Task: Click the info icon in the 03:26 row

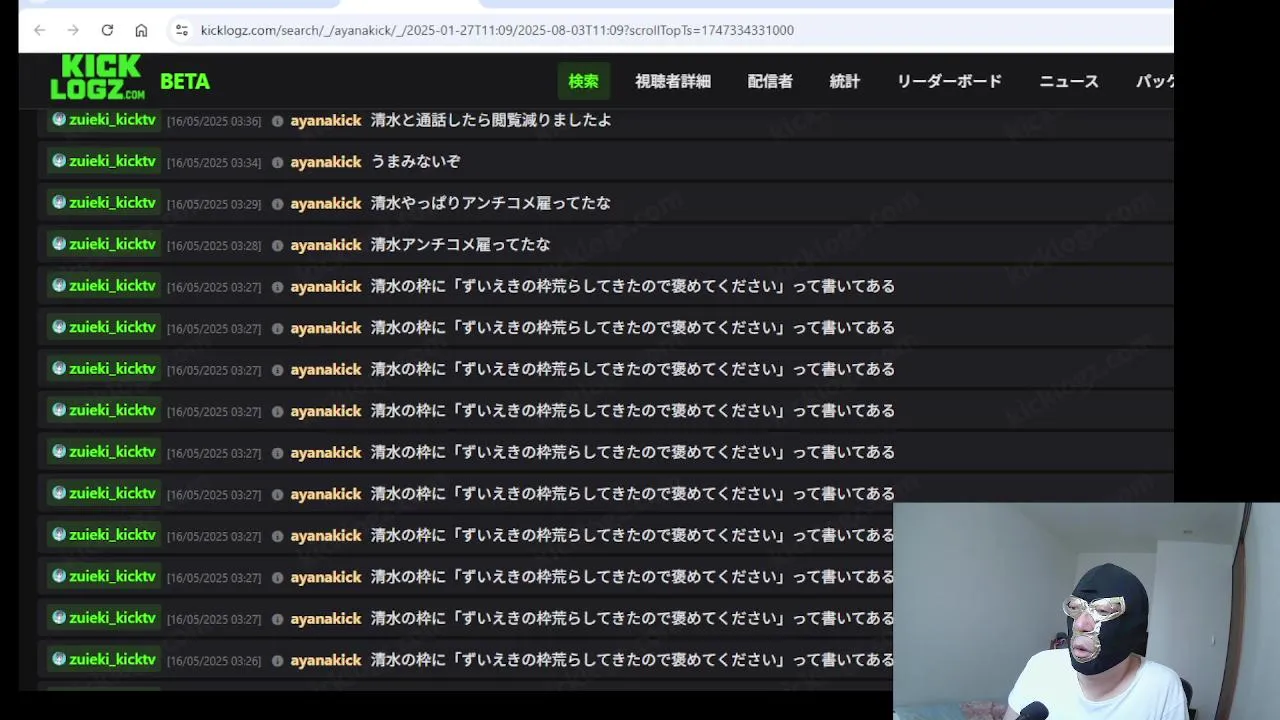Action: coord(277,661)
